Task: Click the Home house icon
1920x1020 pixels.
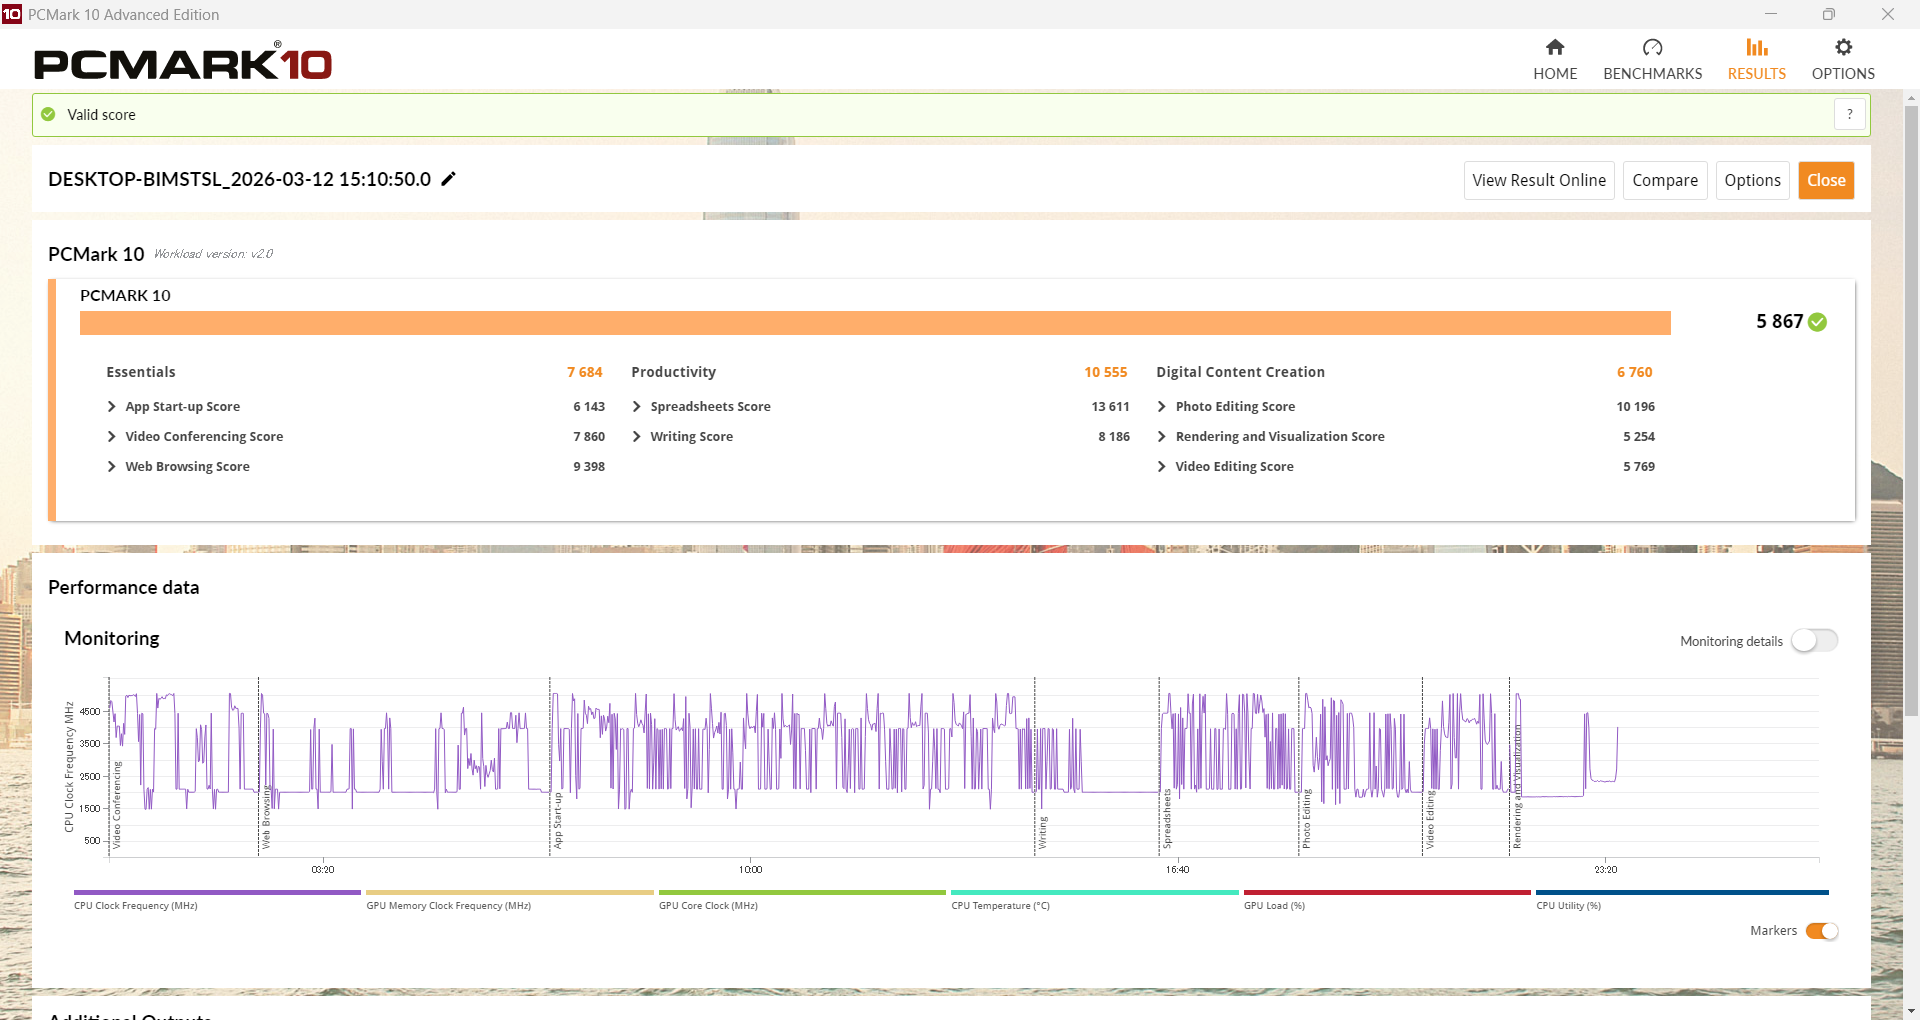Action: pos(1555,48)
